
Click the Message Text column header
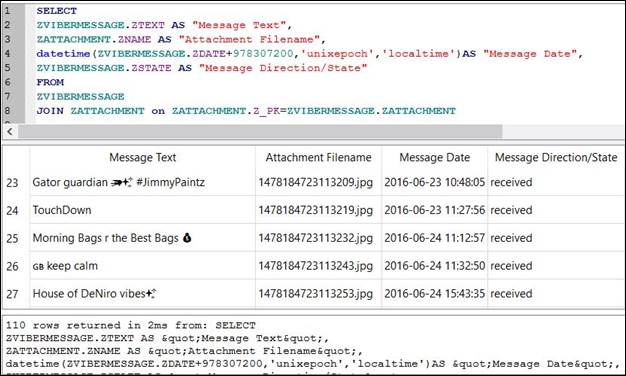click(143, 157)
